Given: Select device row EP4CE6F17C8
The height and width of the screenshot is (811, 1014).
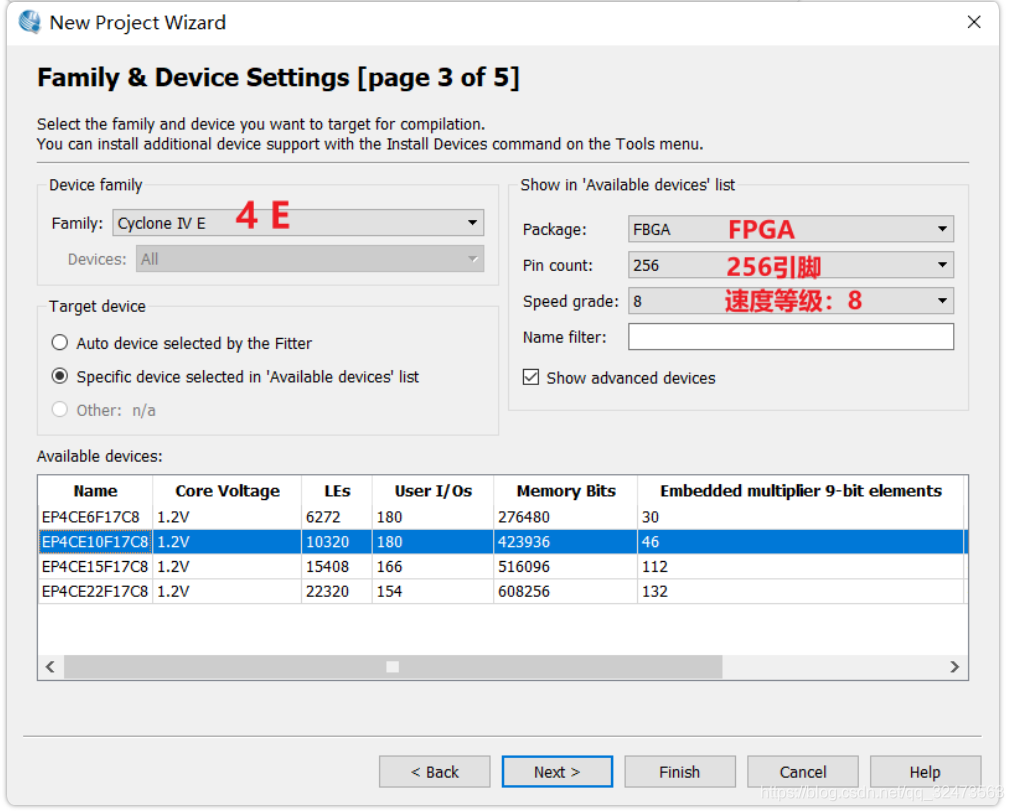Looking at the screenshot, I should click(x=501, y=517).
